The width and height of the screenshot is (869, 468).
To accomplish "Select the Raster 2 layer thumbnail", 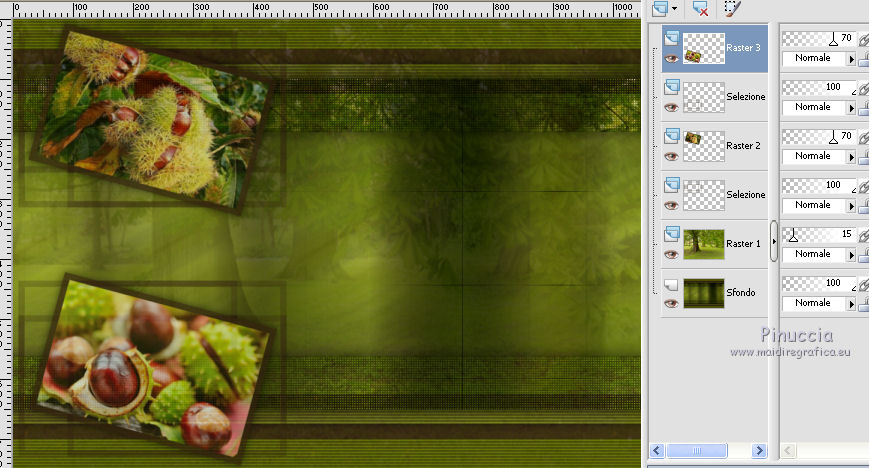I will 704,146.
